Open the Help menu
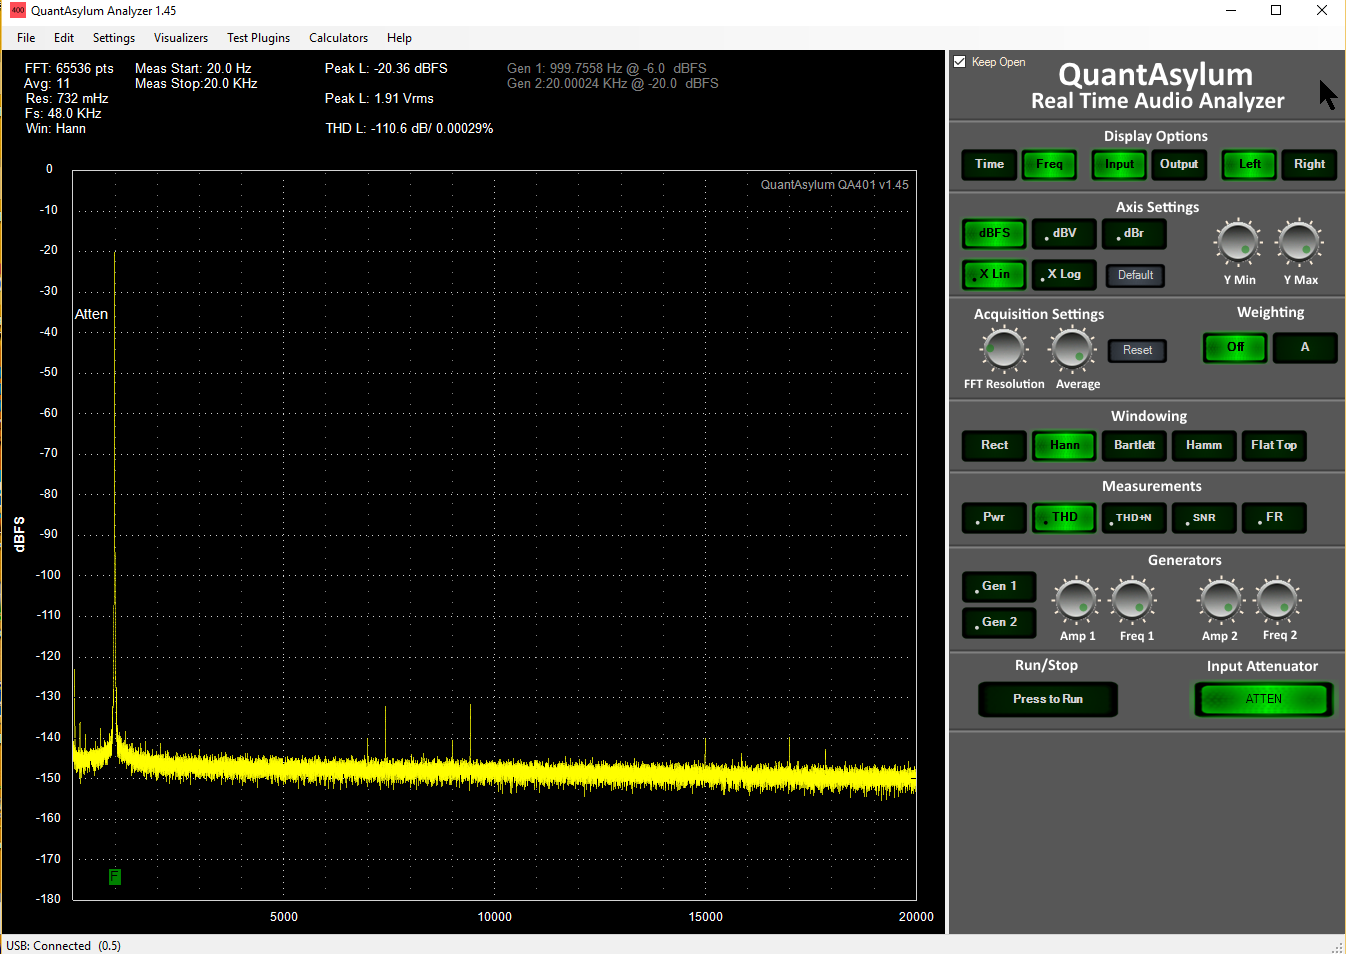The width and height of the screenshot is (1346, 955). click(x=399, y=38)
